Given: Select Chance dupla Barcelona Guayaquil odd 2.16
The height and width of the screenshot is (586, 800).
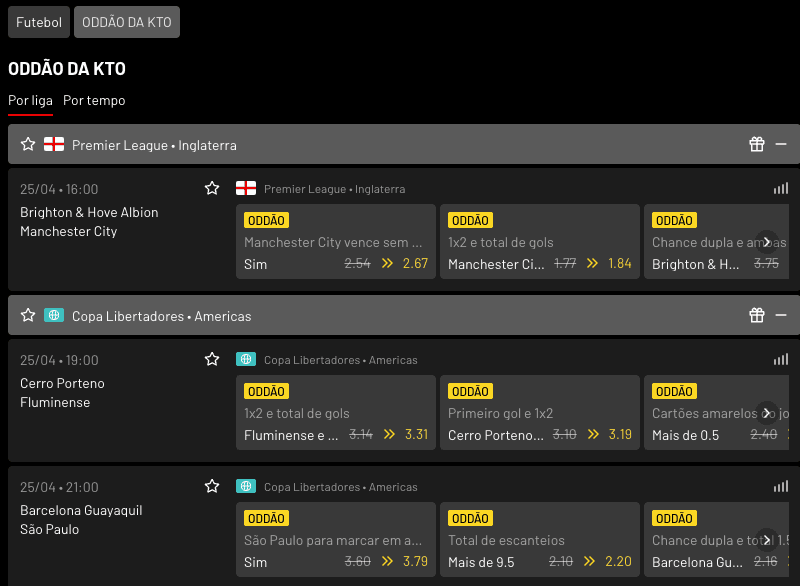Looking at the screenshot, I should (716, 539).
